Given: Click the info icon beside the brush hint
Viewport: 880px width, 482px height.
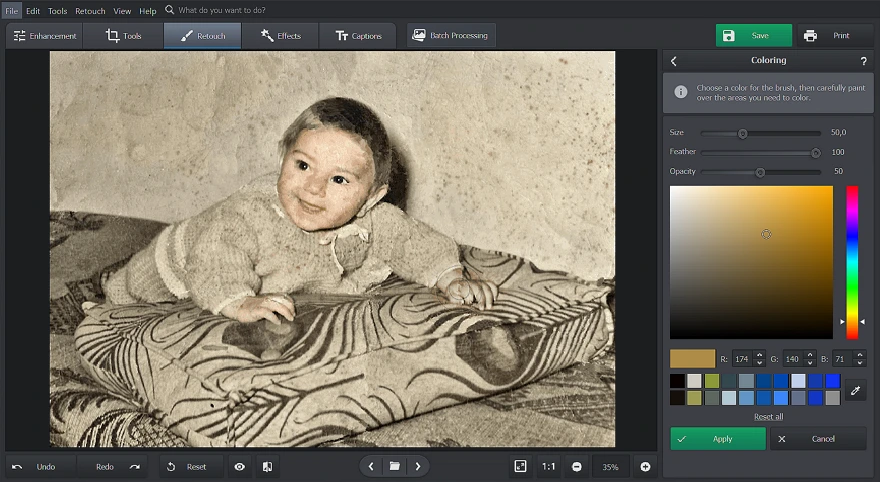Looking at the screenshot, I should tap(681, 92).
